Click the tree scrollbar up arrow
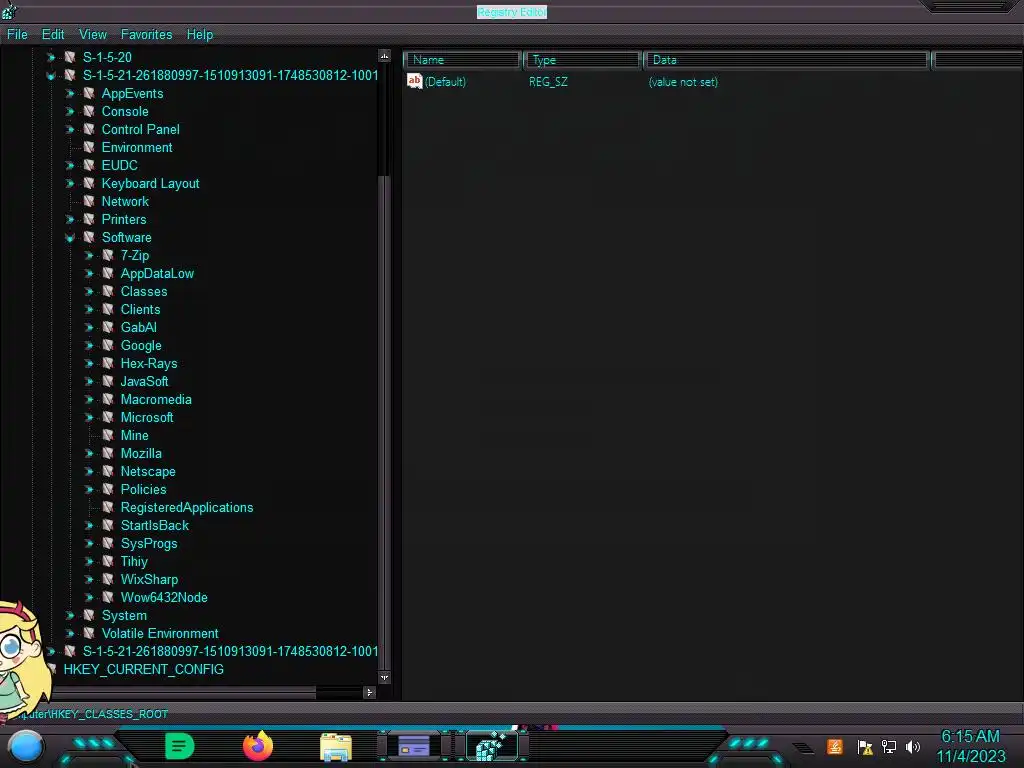Image resolution: width=1024 pixels, height=768 pixels. tap(385, 56)
